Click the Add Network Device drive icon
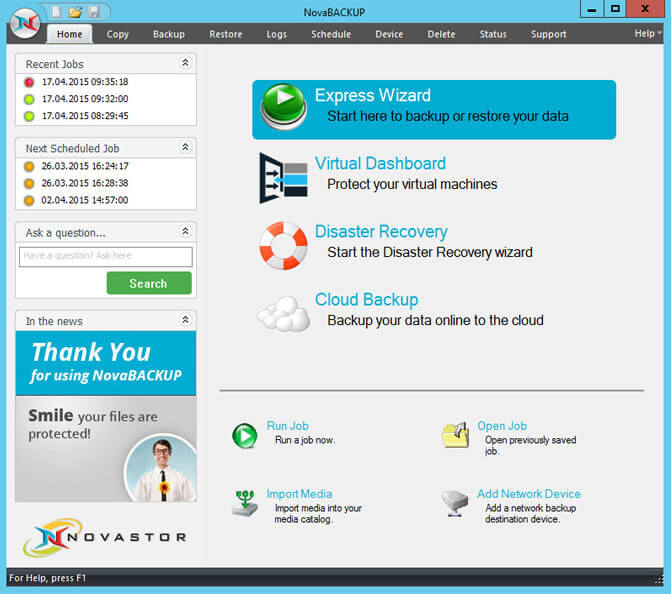Viewport: 671px width, 594px height. pyautogui.click(x=456, y=502)
